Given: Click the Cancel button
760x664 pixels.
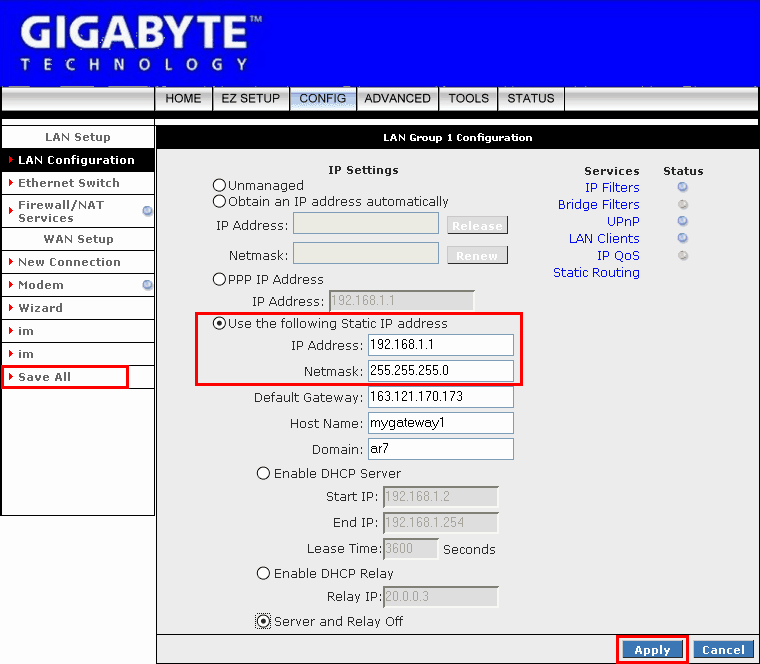Looking at the screenshot, I should pyautogui.click(x=723, y=649).
